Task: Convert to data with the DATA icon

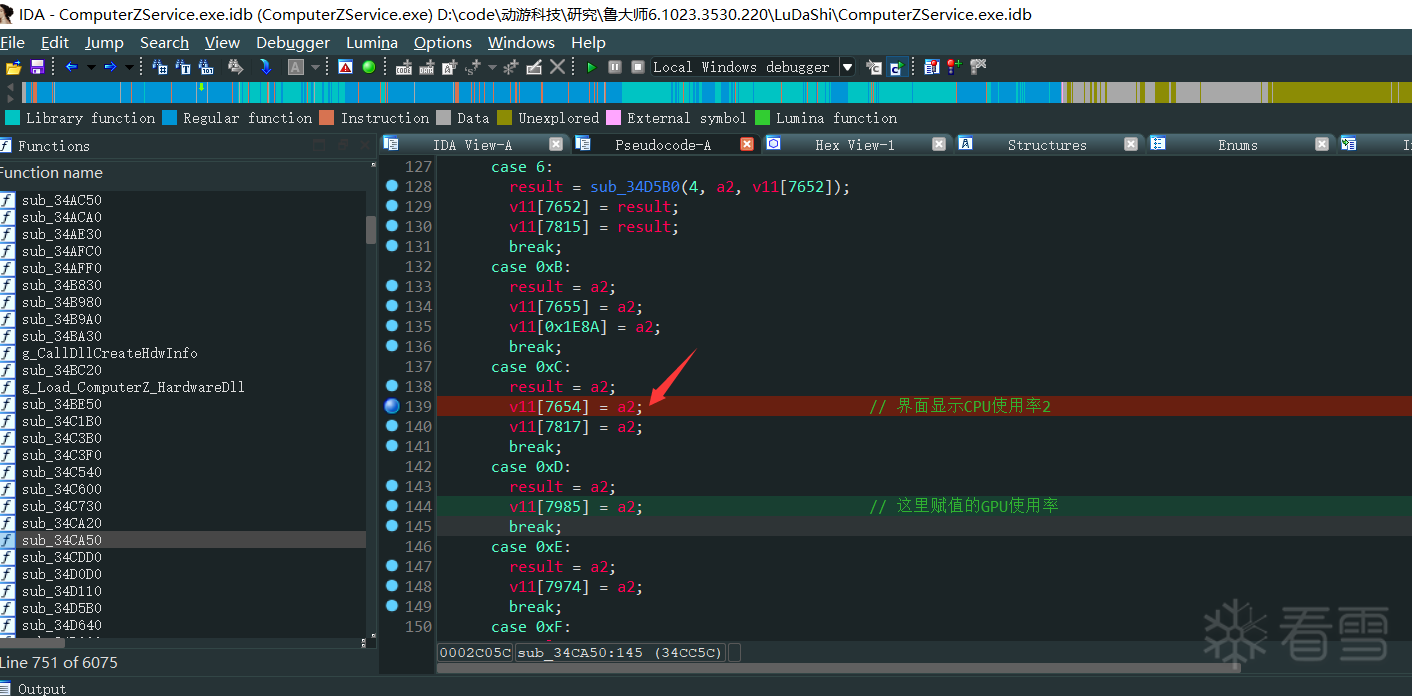Action: [x=427, y=67]
